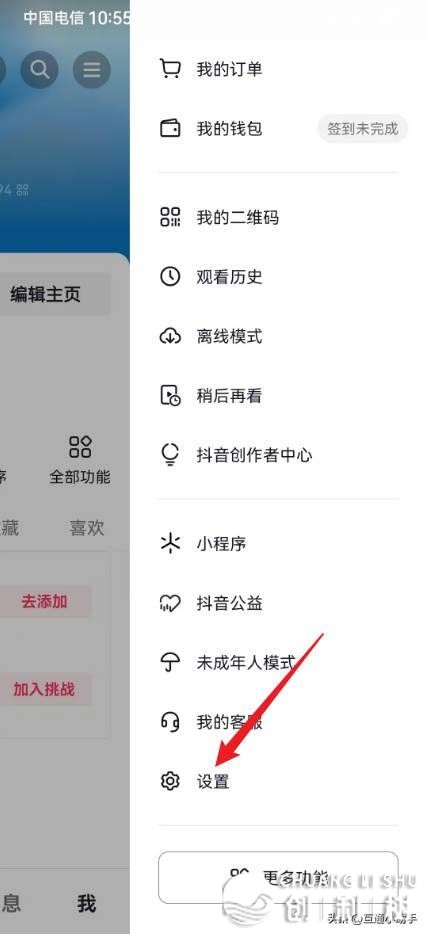Screen dimensions: 427x934
Task: Open the heart icon for Douyin charity
Action: pos(170,603)
